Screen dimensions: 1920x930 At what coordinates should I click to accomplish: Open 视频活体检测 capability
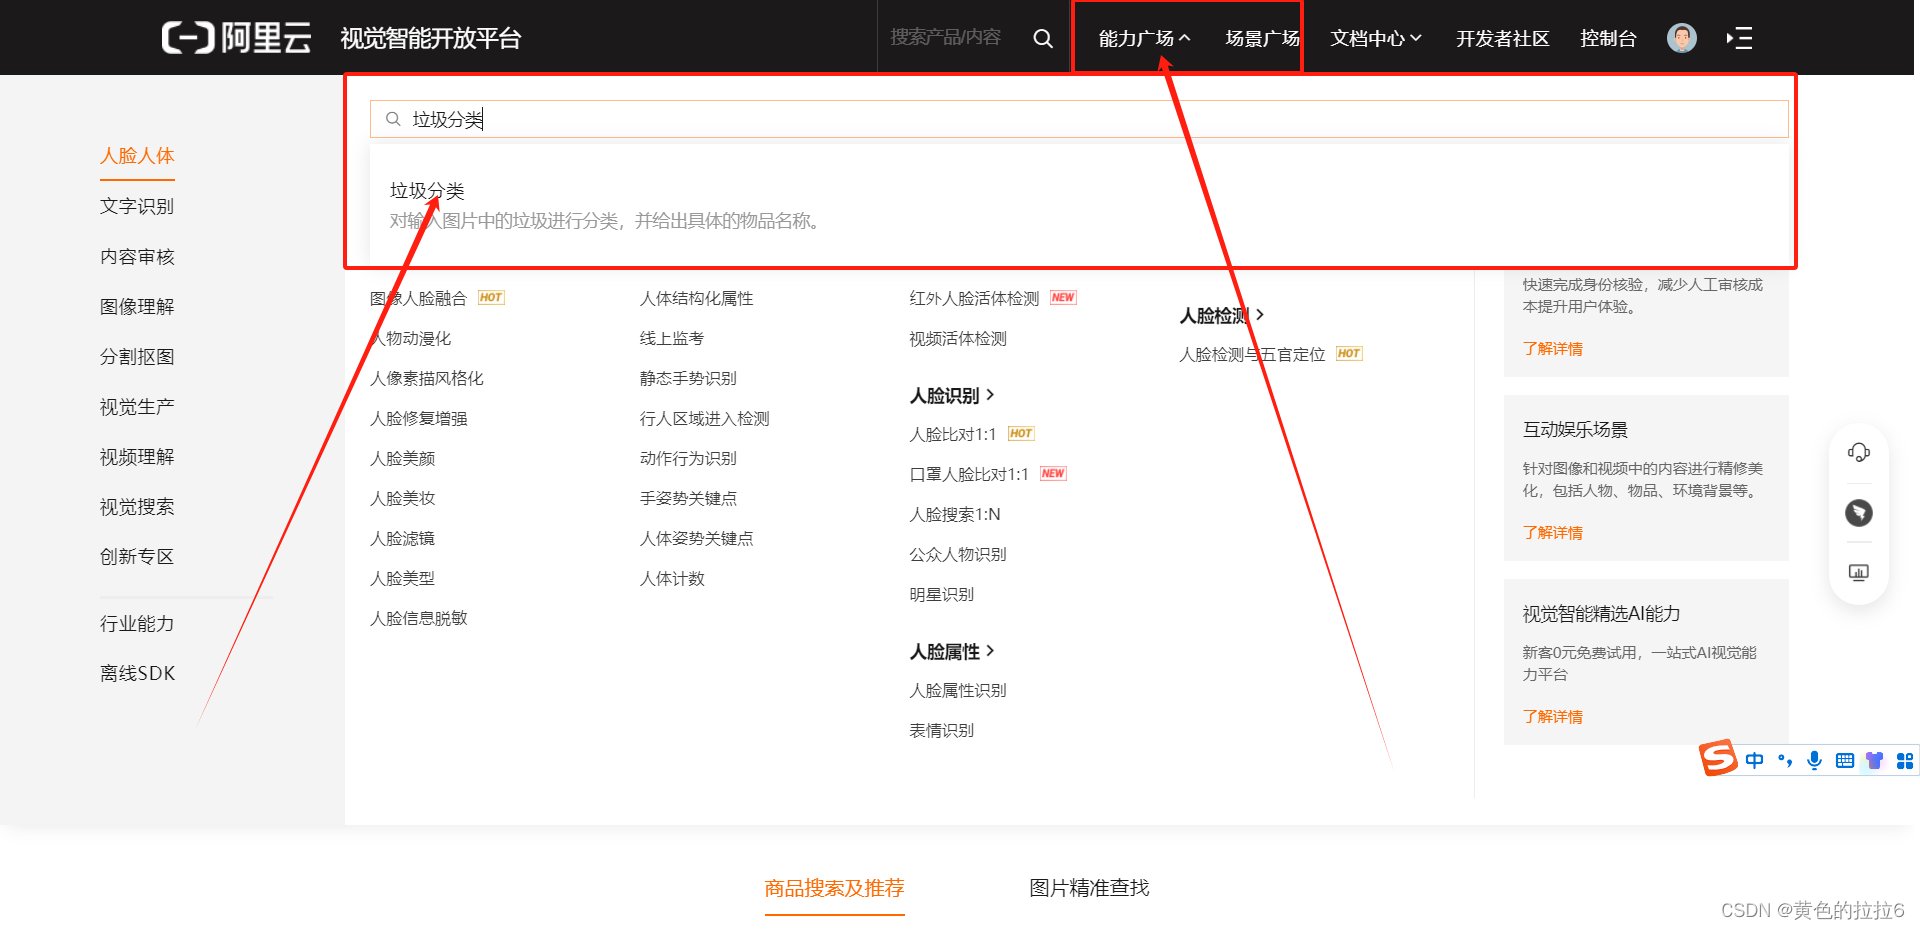pos(958,339)
